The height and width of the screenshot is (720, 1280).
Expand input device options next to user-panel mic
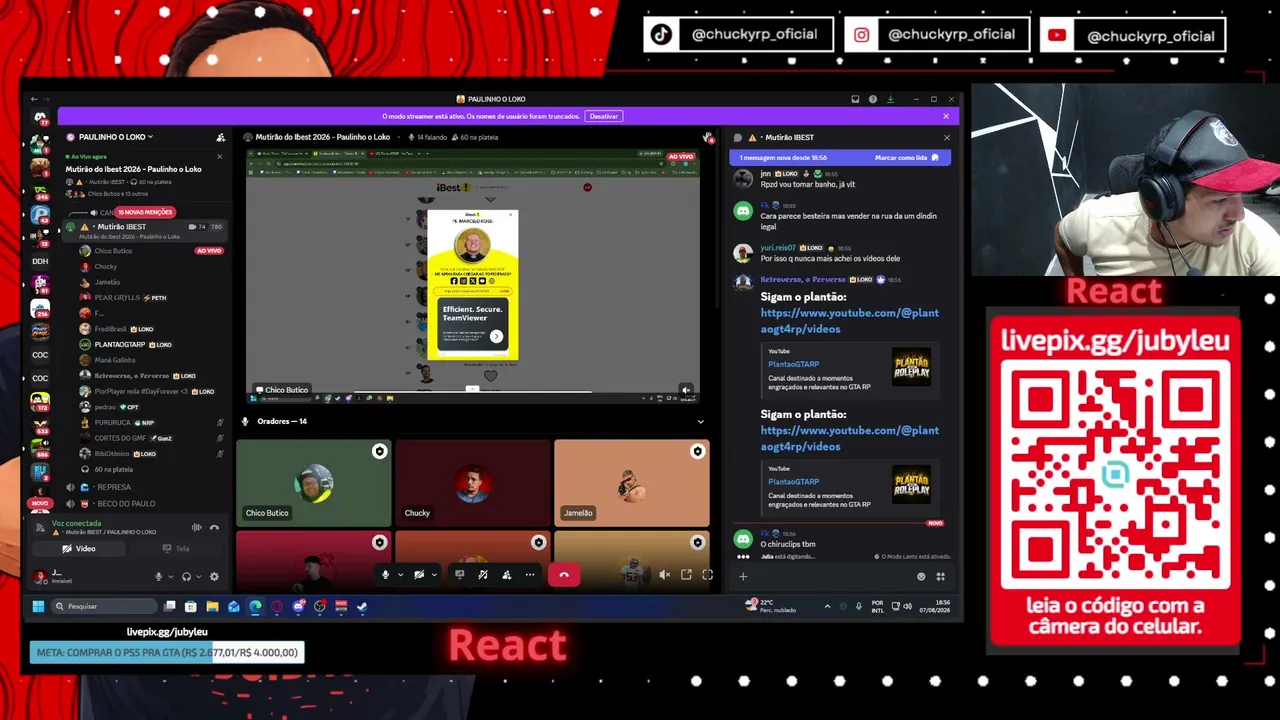170,577
